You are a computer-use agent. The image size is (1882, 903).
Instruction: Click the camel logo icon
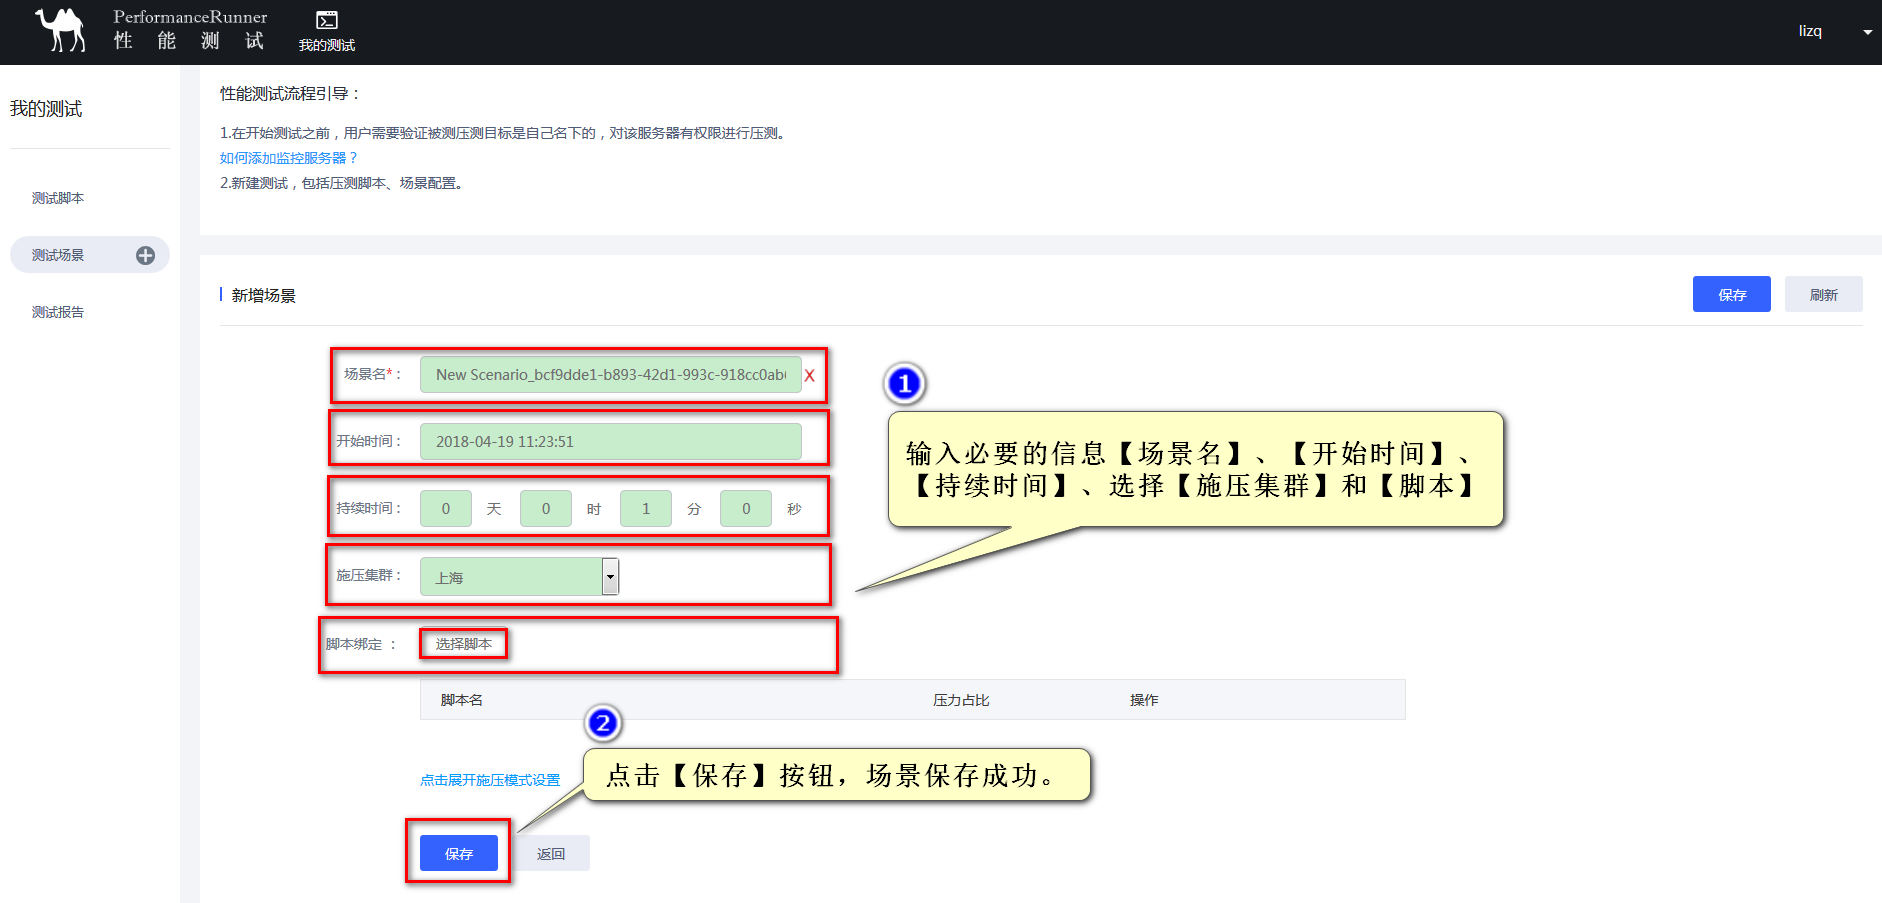[61, 30]
